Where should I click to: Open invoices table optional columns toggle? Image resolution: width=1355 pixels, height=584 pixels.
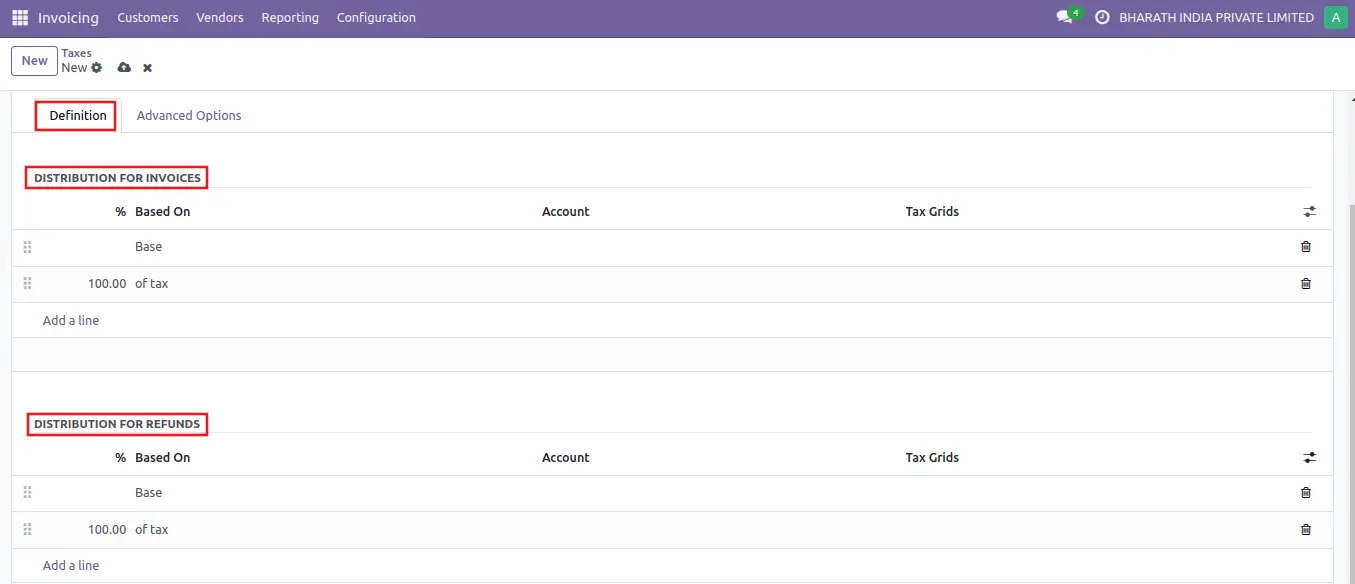1309,212
